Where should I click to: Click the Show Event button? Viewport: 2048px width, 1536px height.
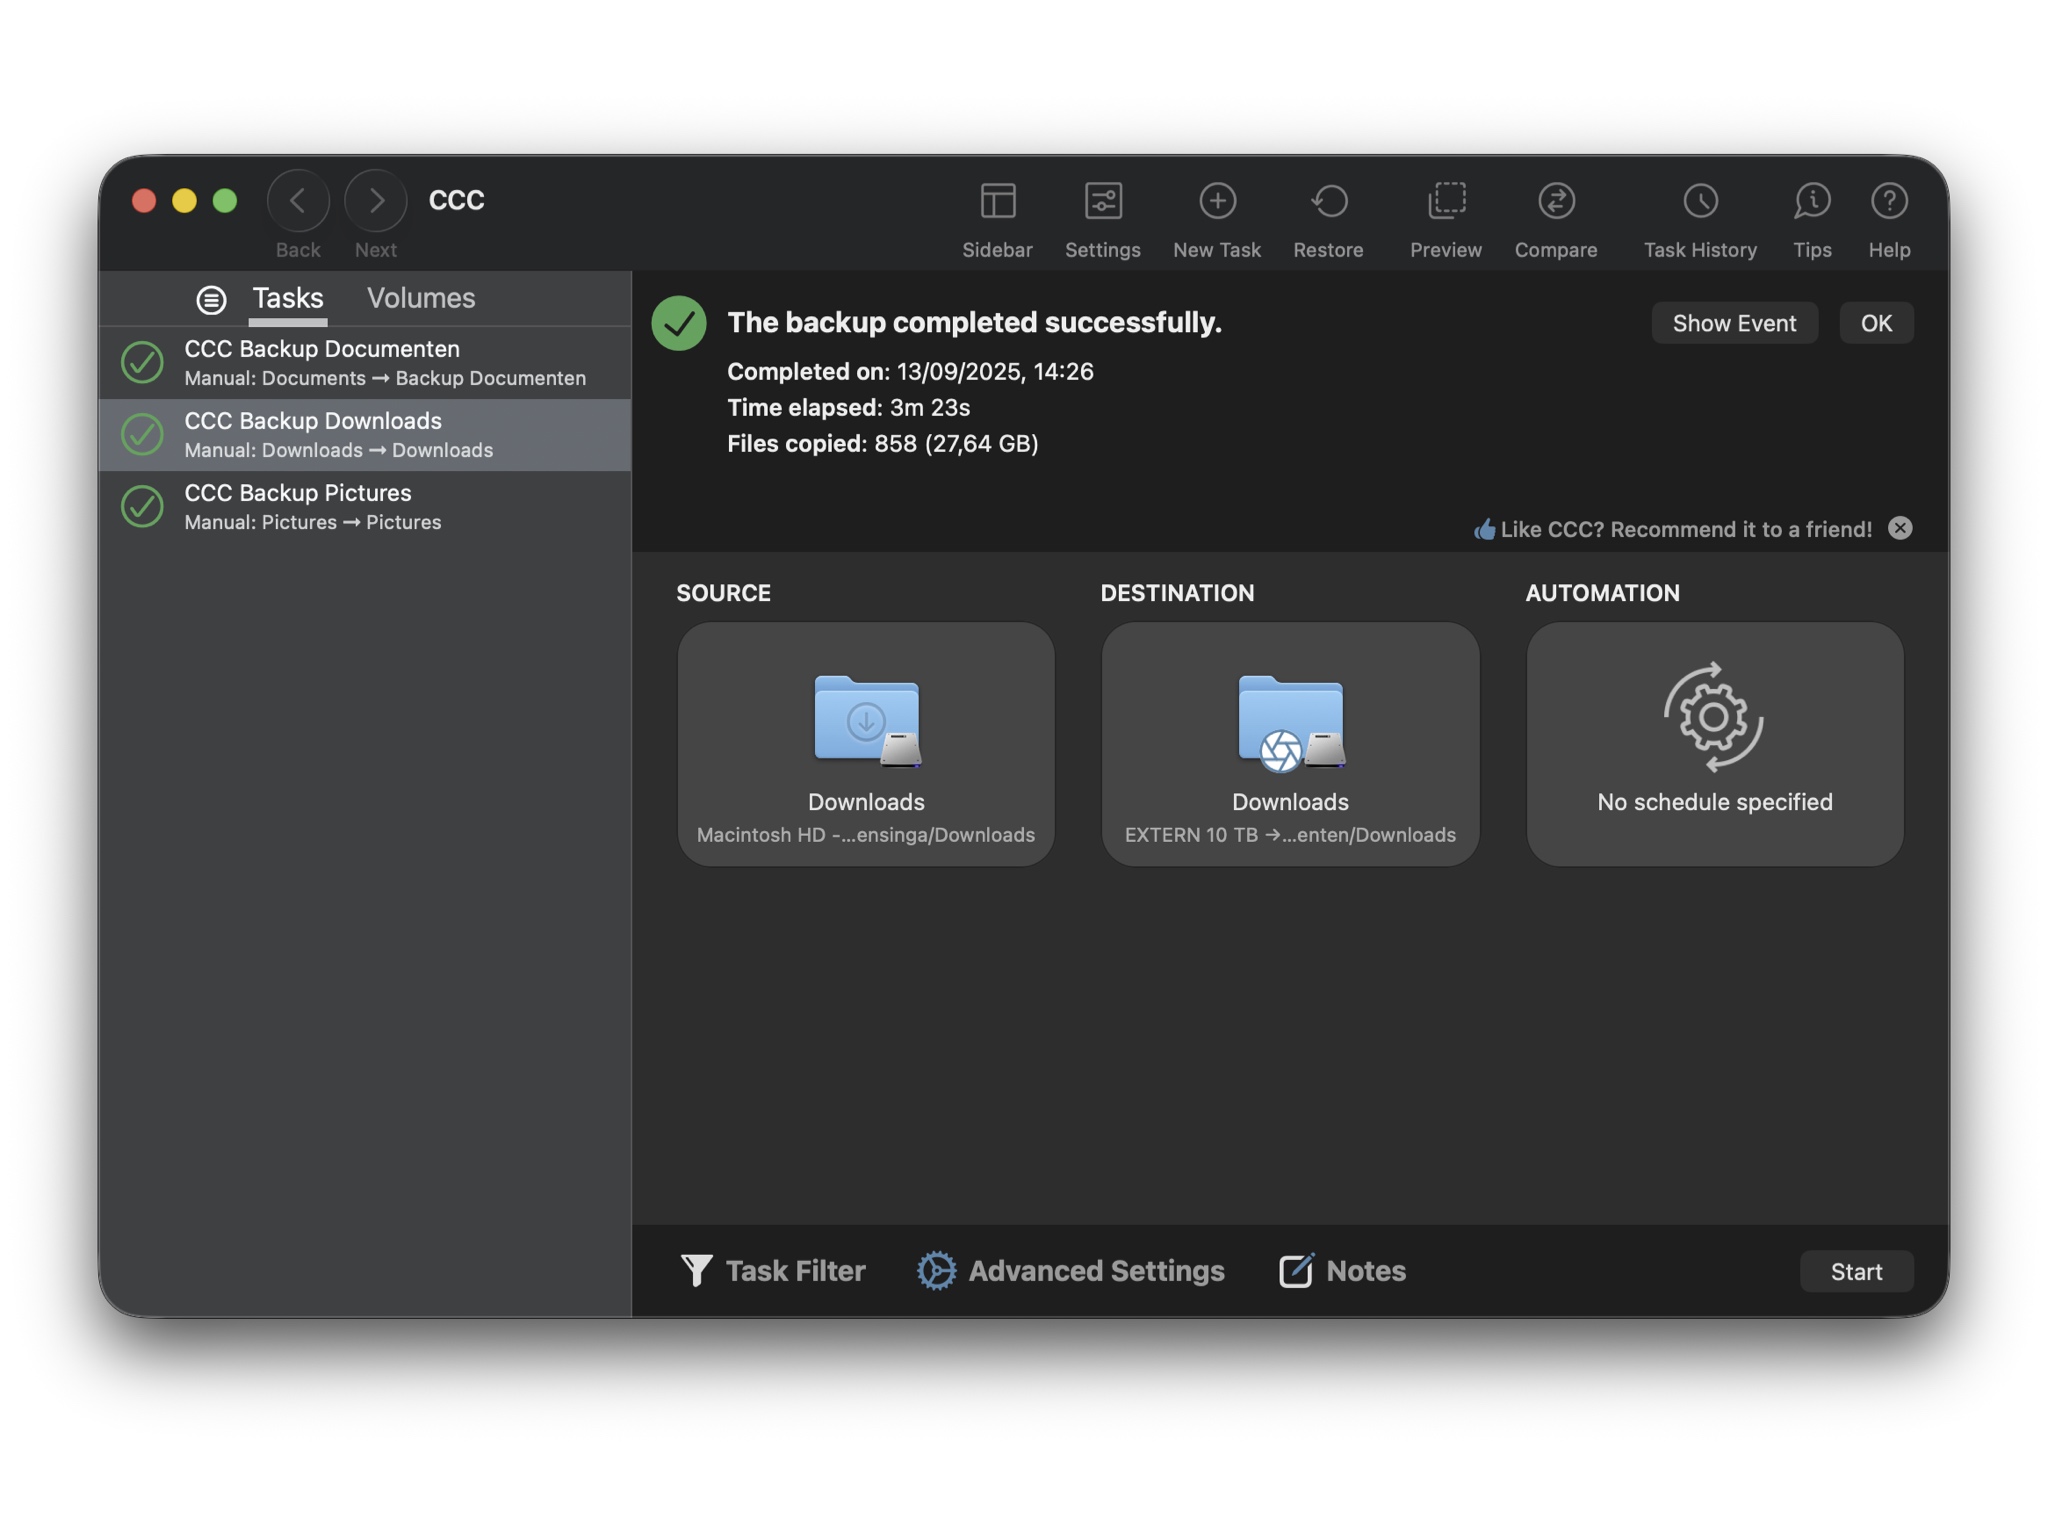pos(1734,323)
